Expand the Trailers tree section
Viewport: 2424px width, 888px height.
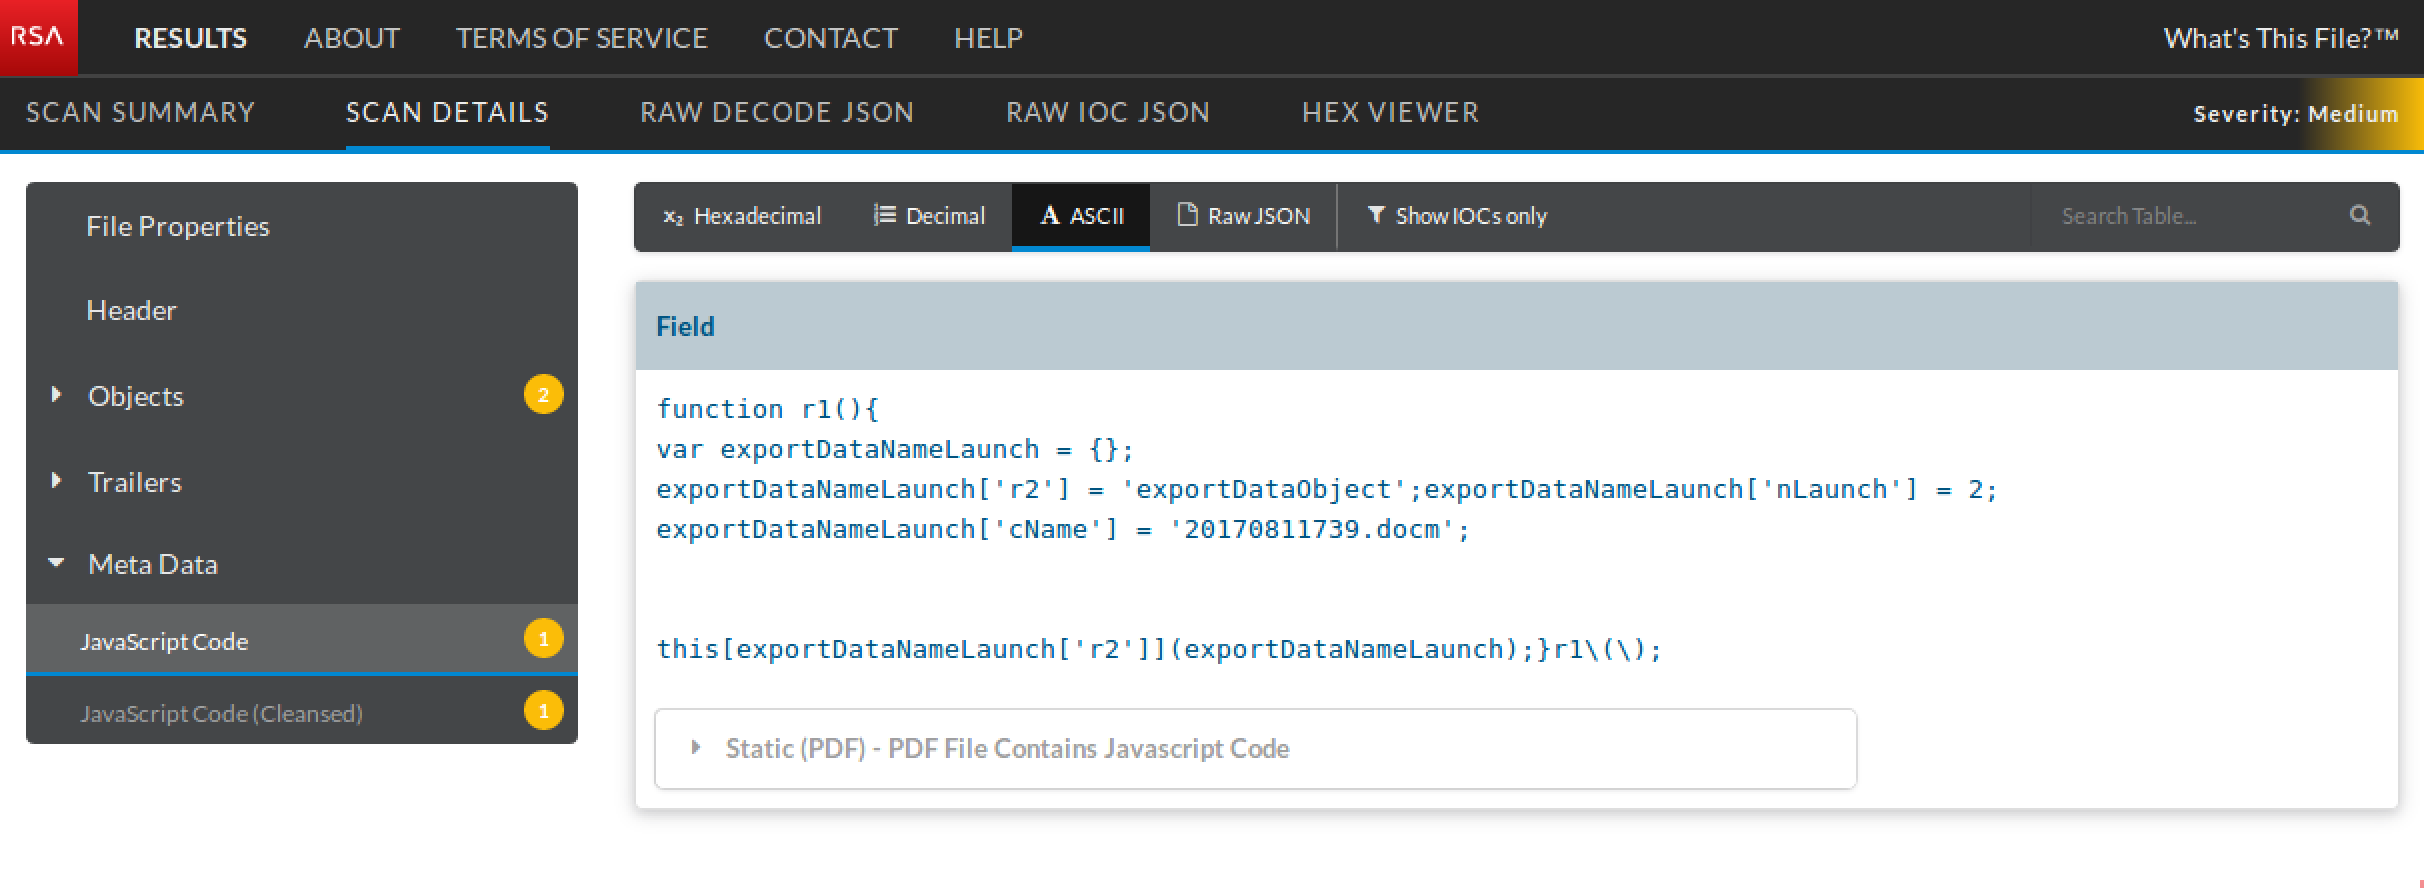pos(57,481)
